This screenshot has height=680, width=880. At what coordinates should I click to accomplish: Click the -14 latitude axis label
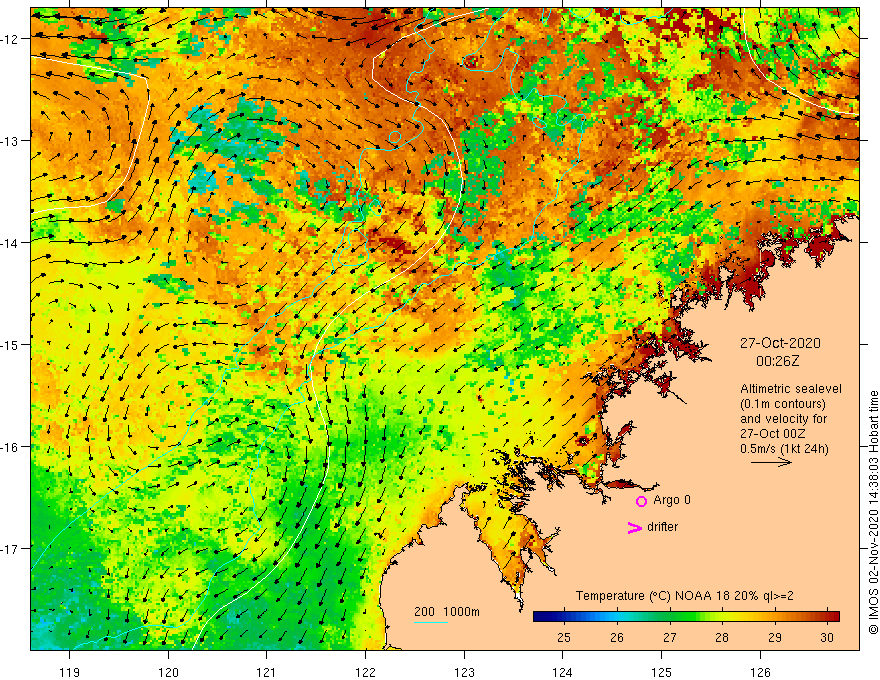tap(10, 243)
